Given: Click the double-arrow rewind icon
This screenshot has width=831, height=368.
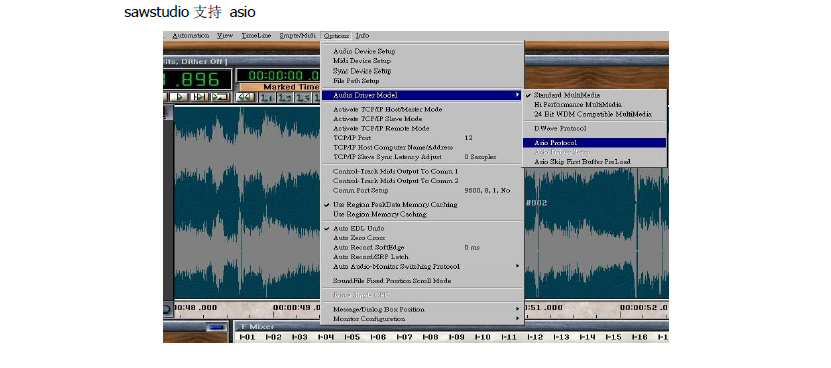Looking at the screenshot, I should 244,98.
